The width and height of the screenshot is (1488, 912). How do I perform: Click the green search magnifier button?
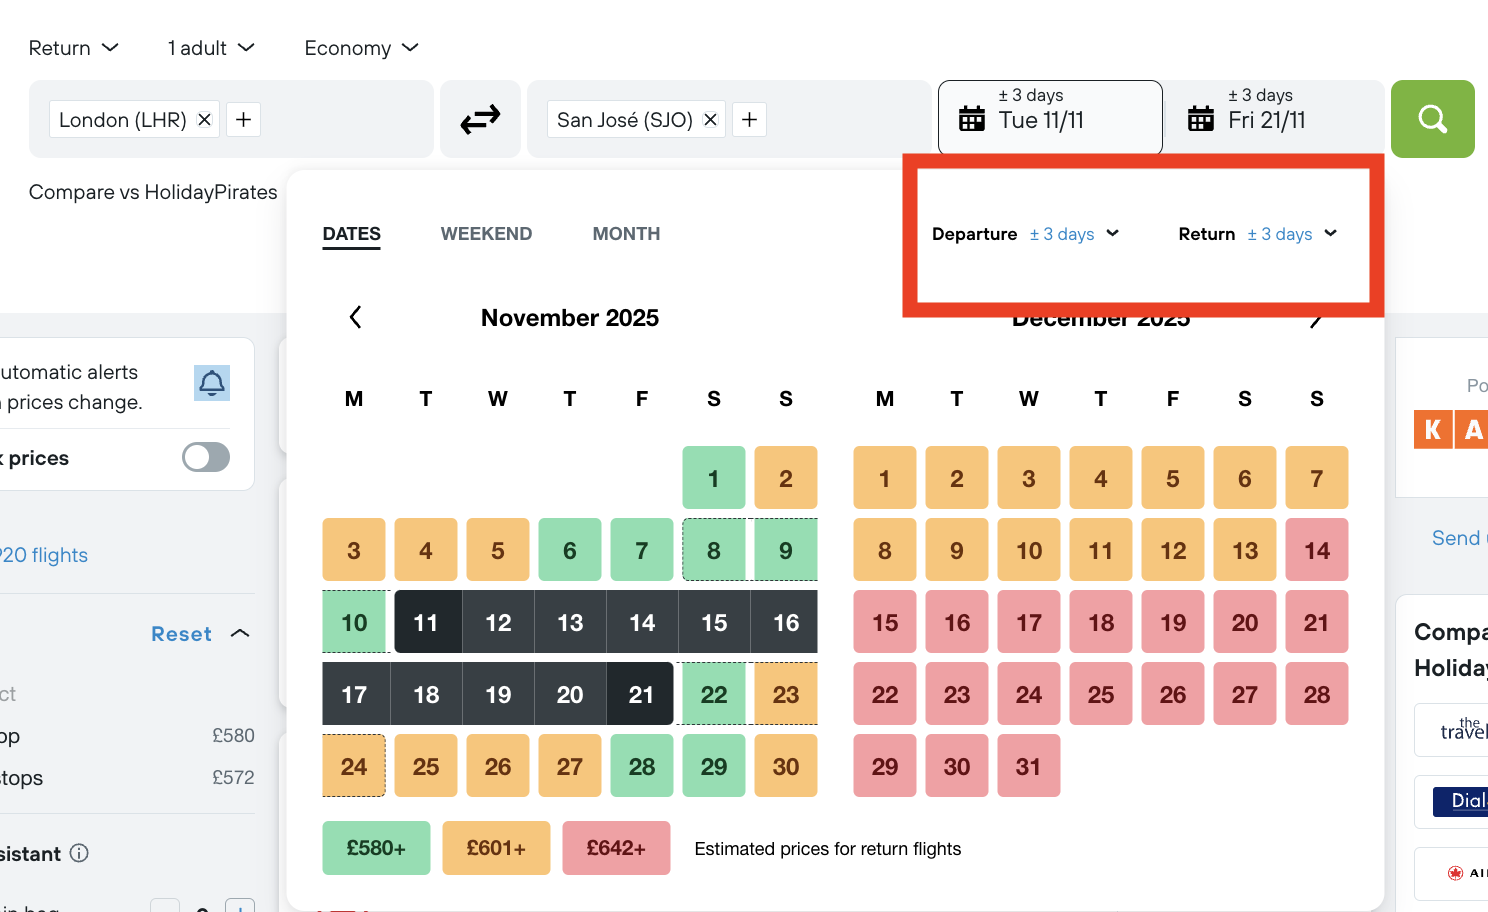click(1432, 119)
